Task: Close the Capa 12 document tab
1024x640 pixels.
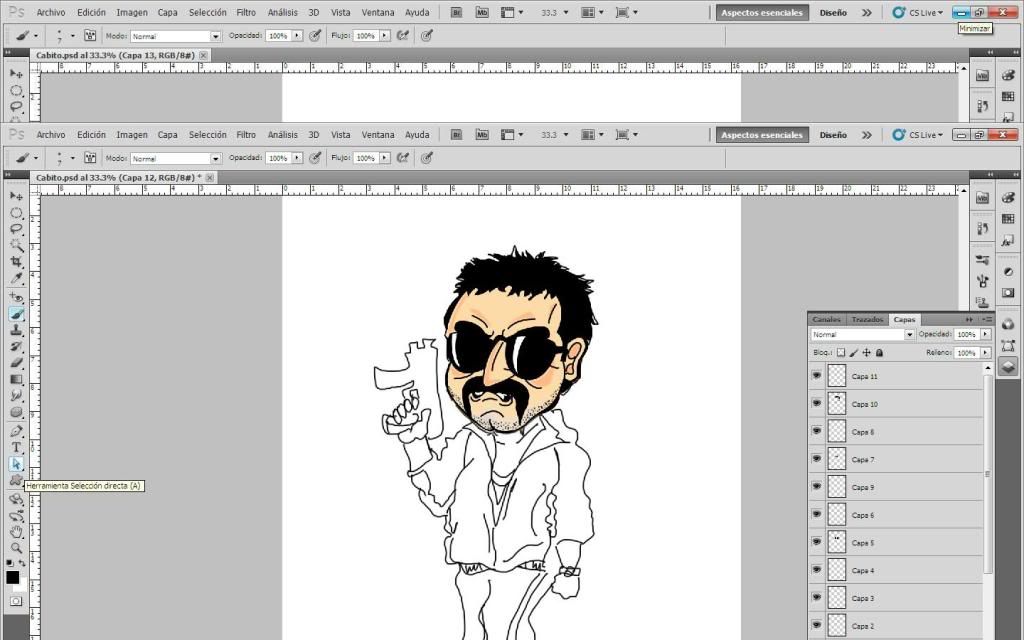Action: click(210, 178)
